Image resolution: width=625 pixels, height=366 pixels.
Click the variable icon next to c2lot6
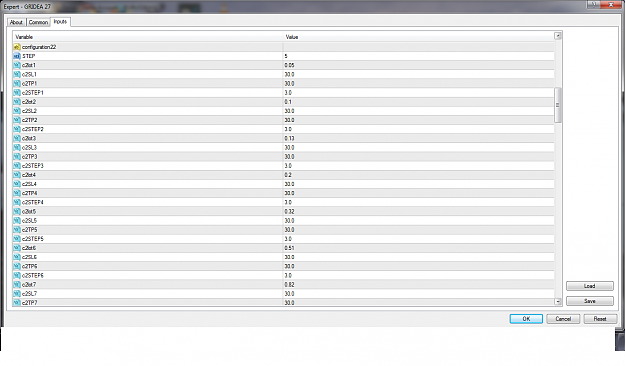tap(17, 248)
